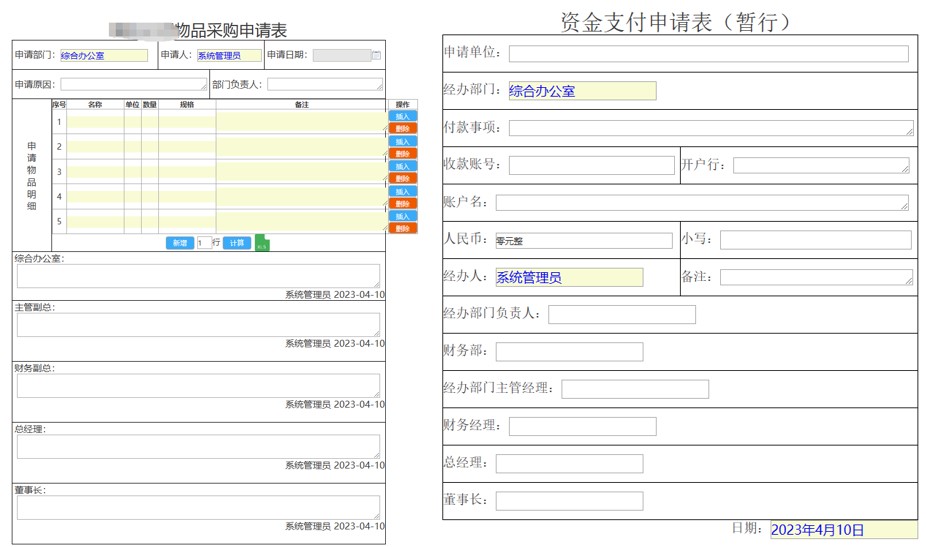Click the 计算 button
This screenshot has width=926, height=547.
pyautogui.click(x=237, y=243)
